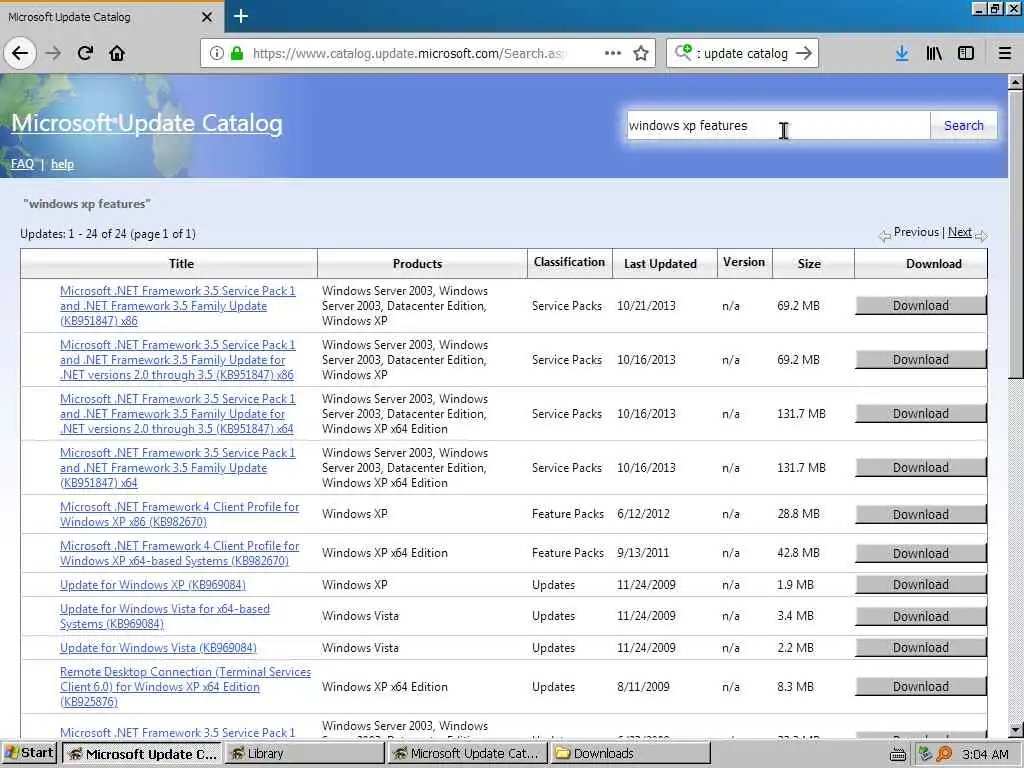Open the Microsoft Update Catalog title link
The height and width of the screenshot is (768, 1024).
coord(147,123)
